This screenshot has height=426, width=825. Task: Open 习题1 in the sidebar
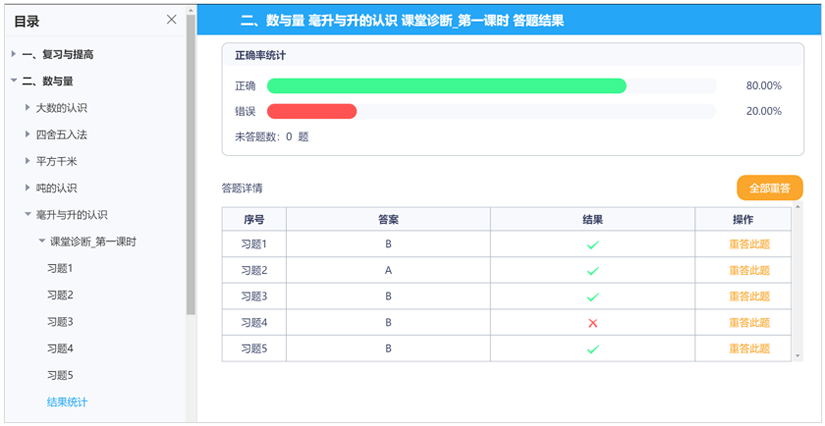pyautogui.click(x=60, y=268)
